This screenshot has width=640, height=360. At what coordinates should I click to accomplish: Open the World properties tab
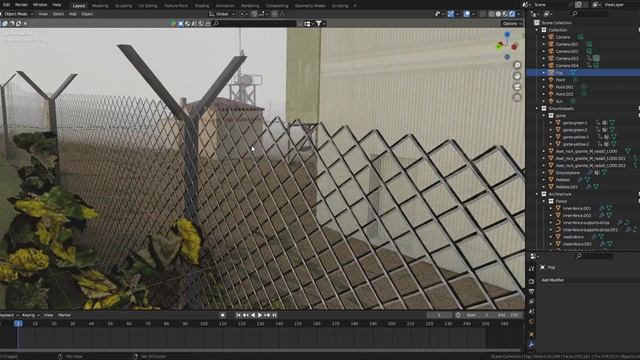tap(531, 322)
